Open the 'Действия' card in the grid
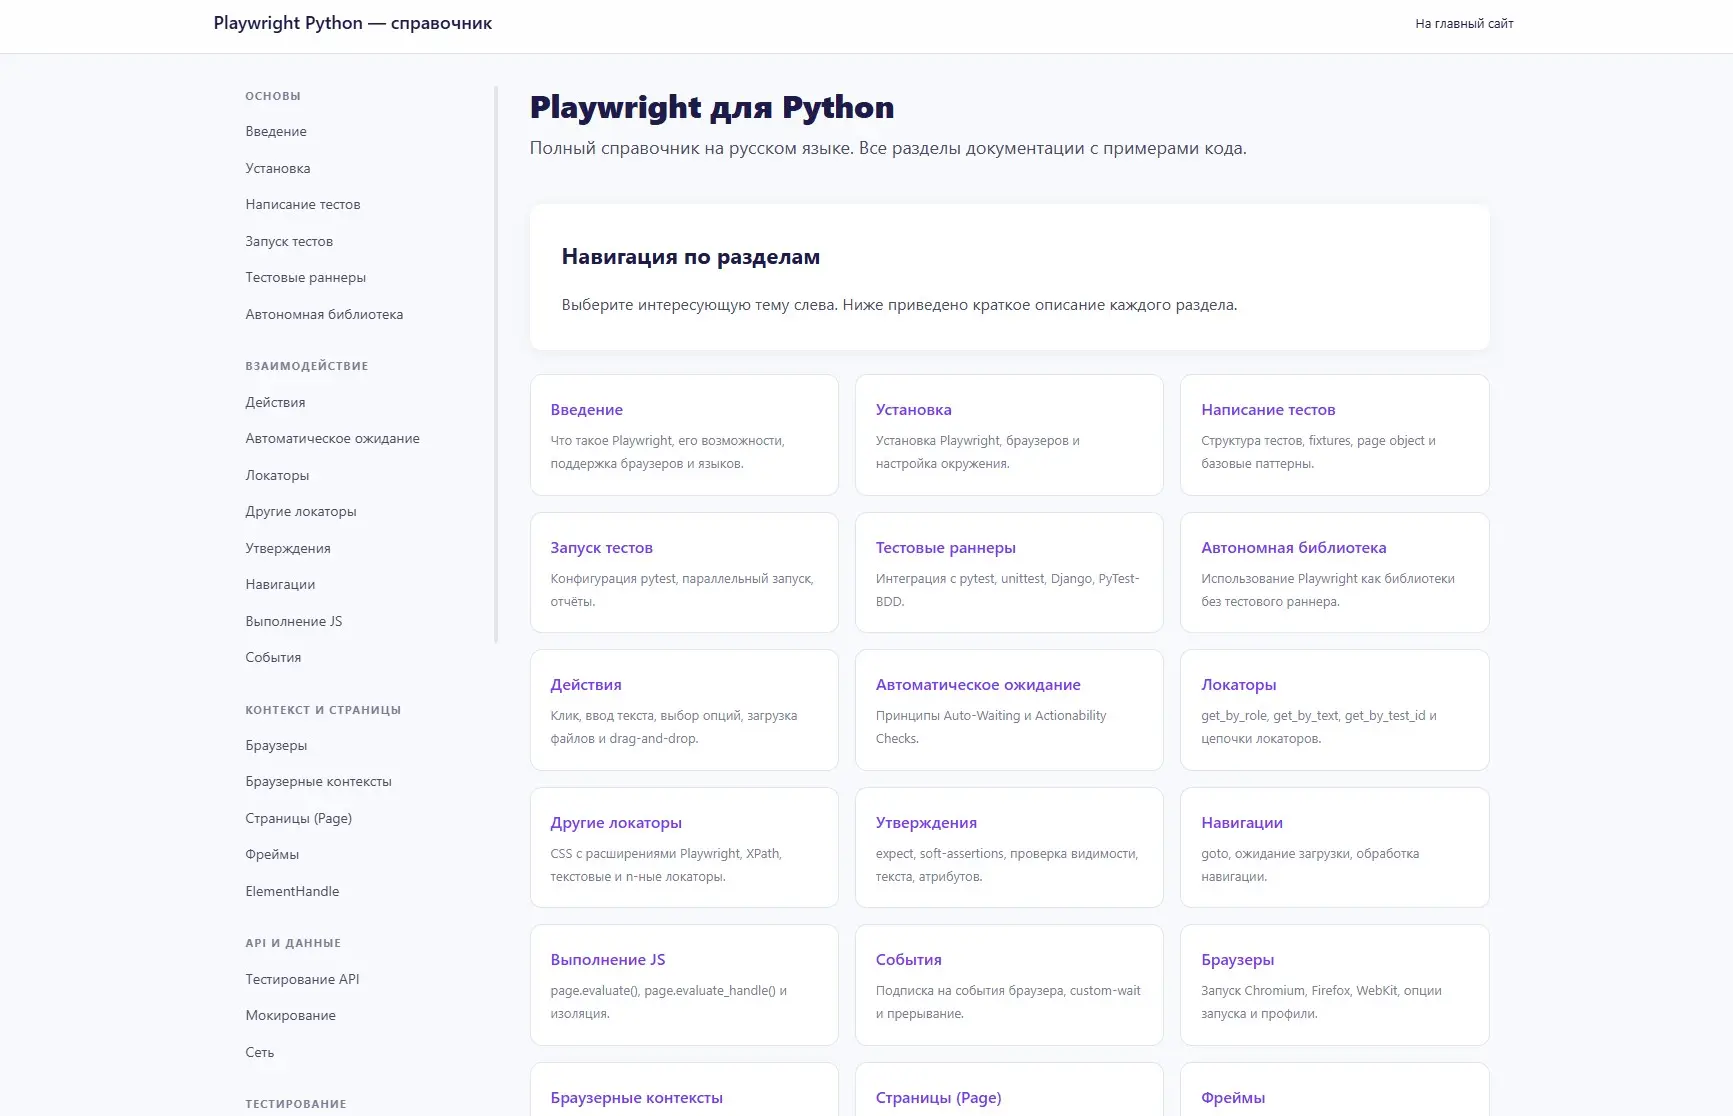 tap(684, 710)
